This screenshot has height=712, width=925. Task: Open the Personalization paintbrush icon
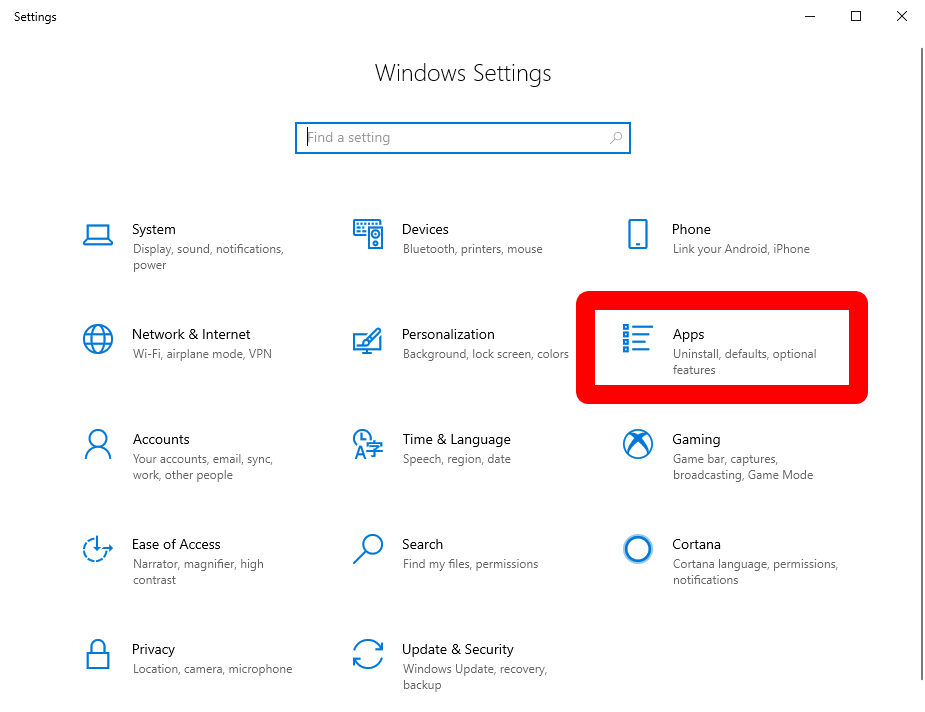click(x=368, y=341)
